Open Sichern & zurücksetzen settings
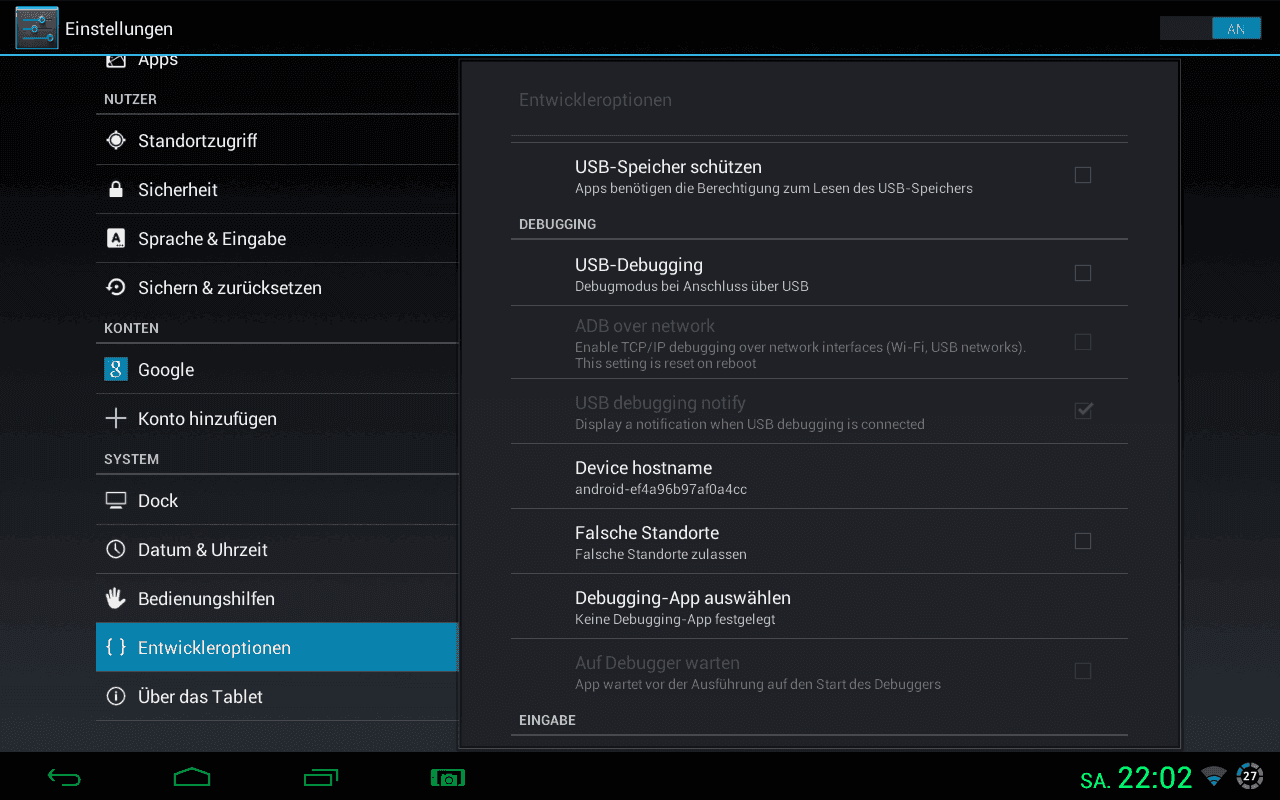The width and height of the screenshot is (1280, 800). tap(277, 287)
